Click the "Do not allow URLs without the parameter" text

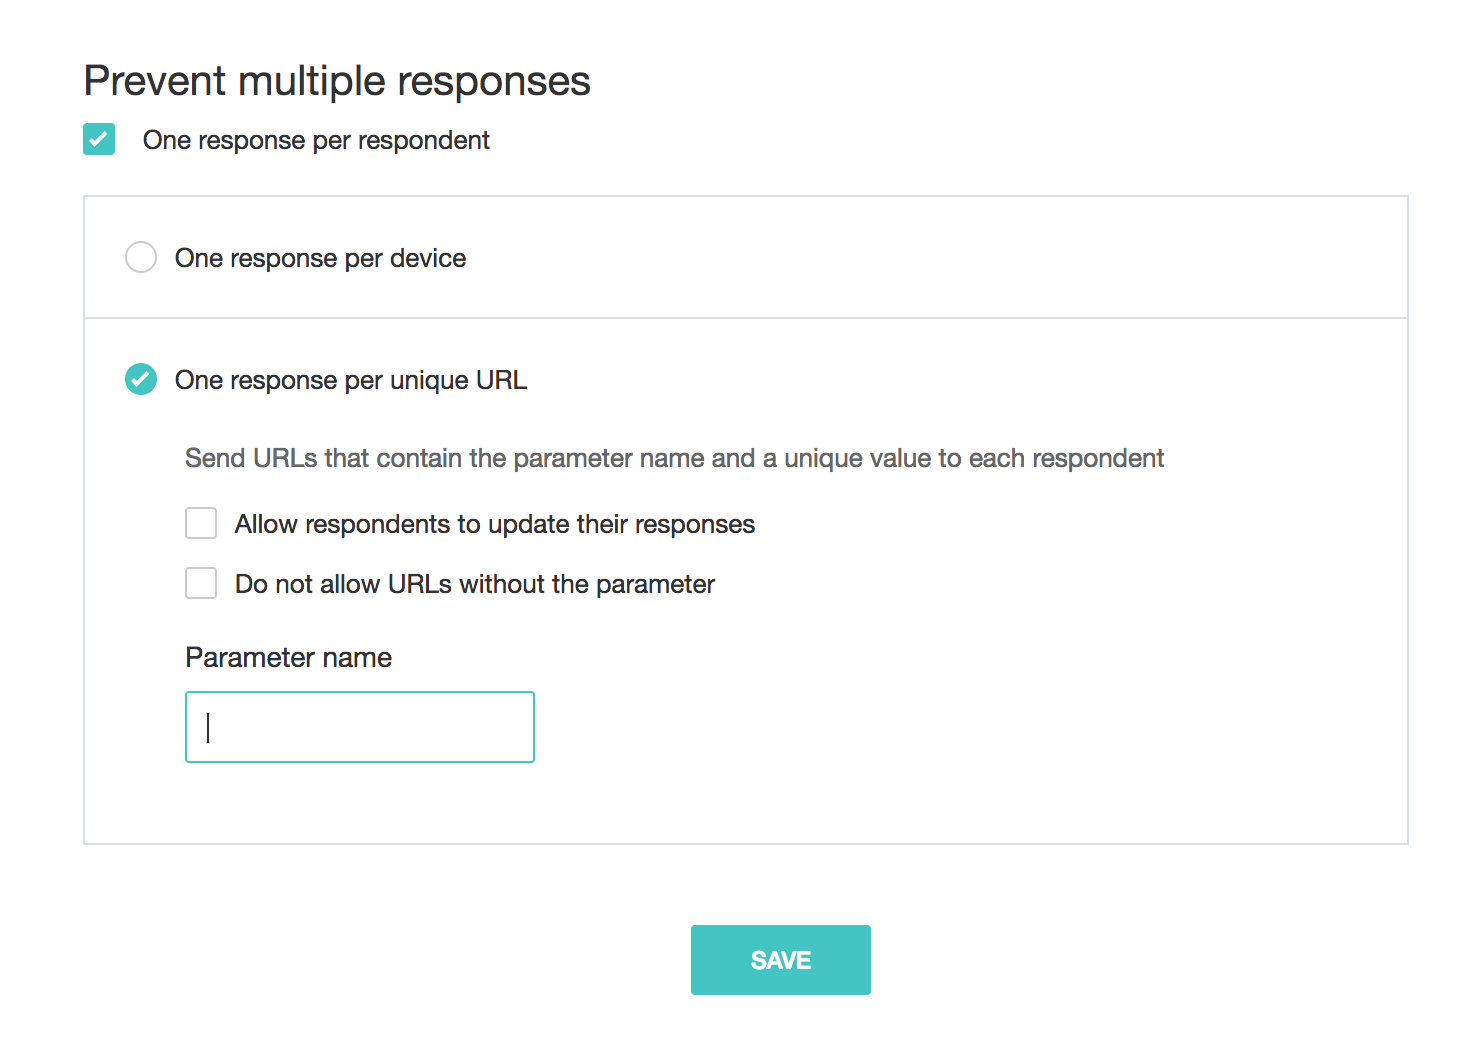click(x=474, y=584)
